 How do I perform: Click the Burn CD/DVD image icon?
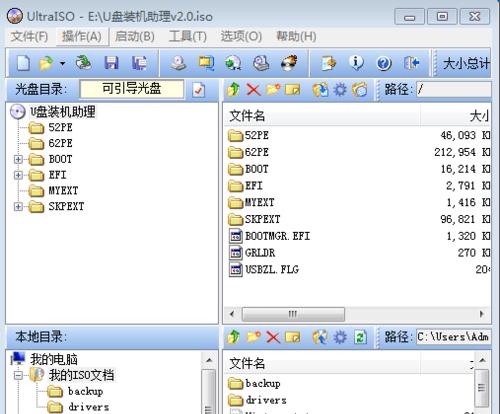pyautogui.click(x=289, y=63)
